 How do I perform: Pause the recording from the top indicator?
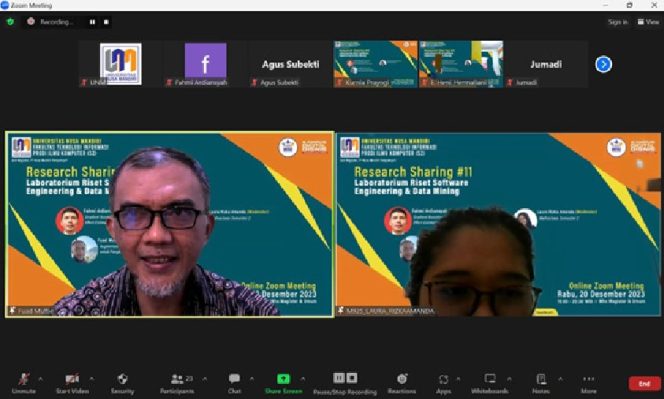[92, 22]
